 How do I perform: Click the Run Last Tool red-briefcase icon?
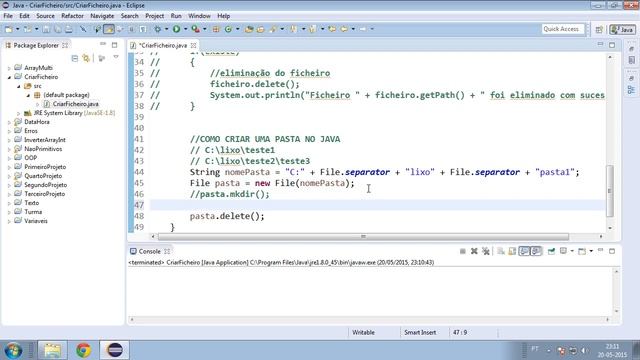click(x=196, y=29)
